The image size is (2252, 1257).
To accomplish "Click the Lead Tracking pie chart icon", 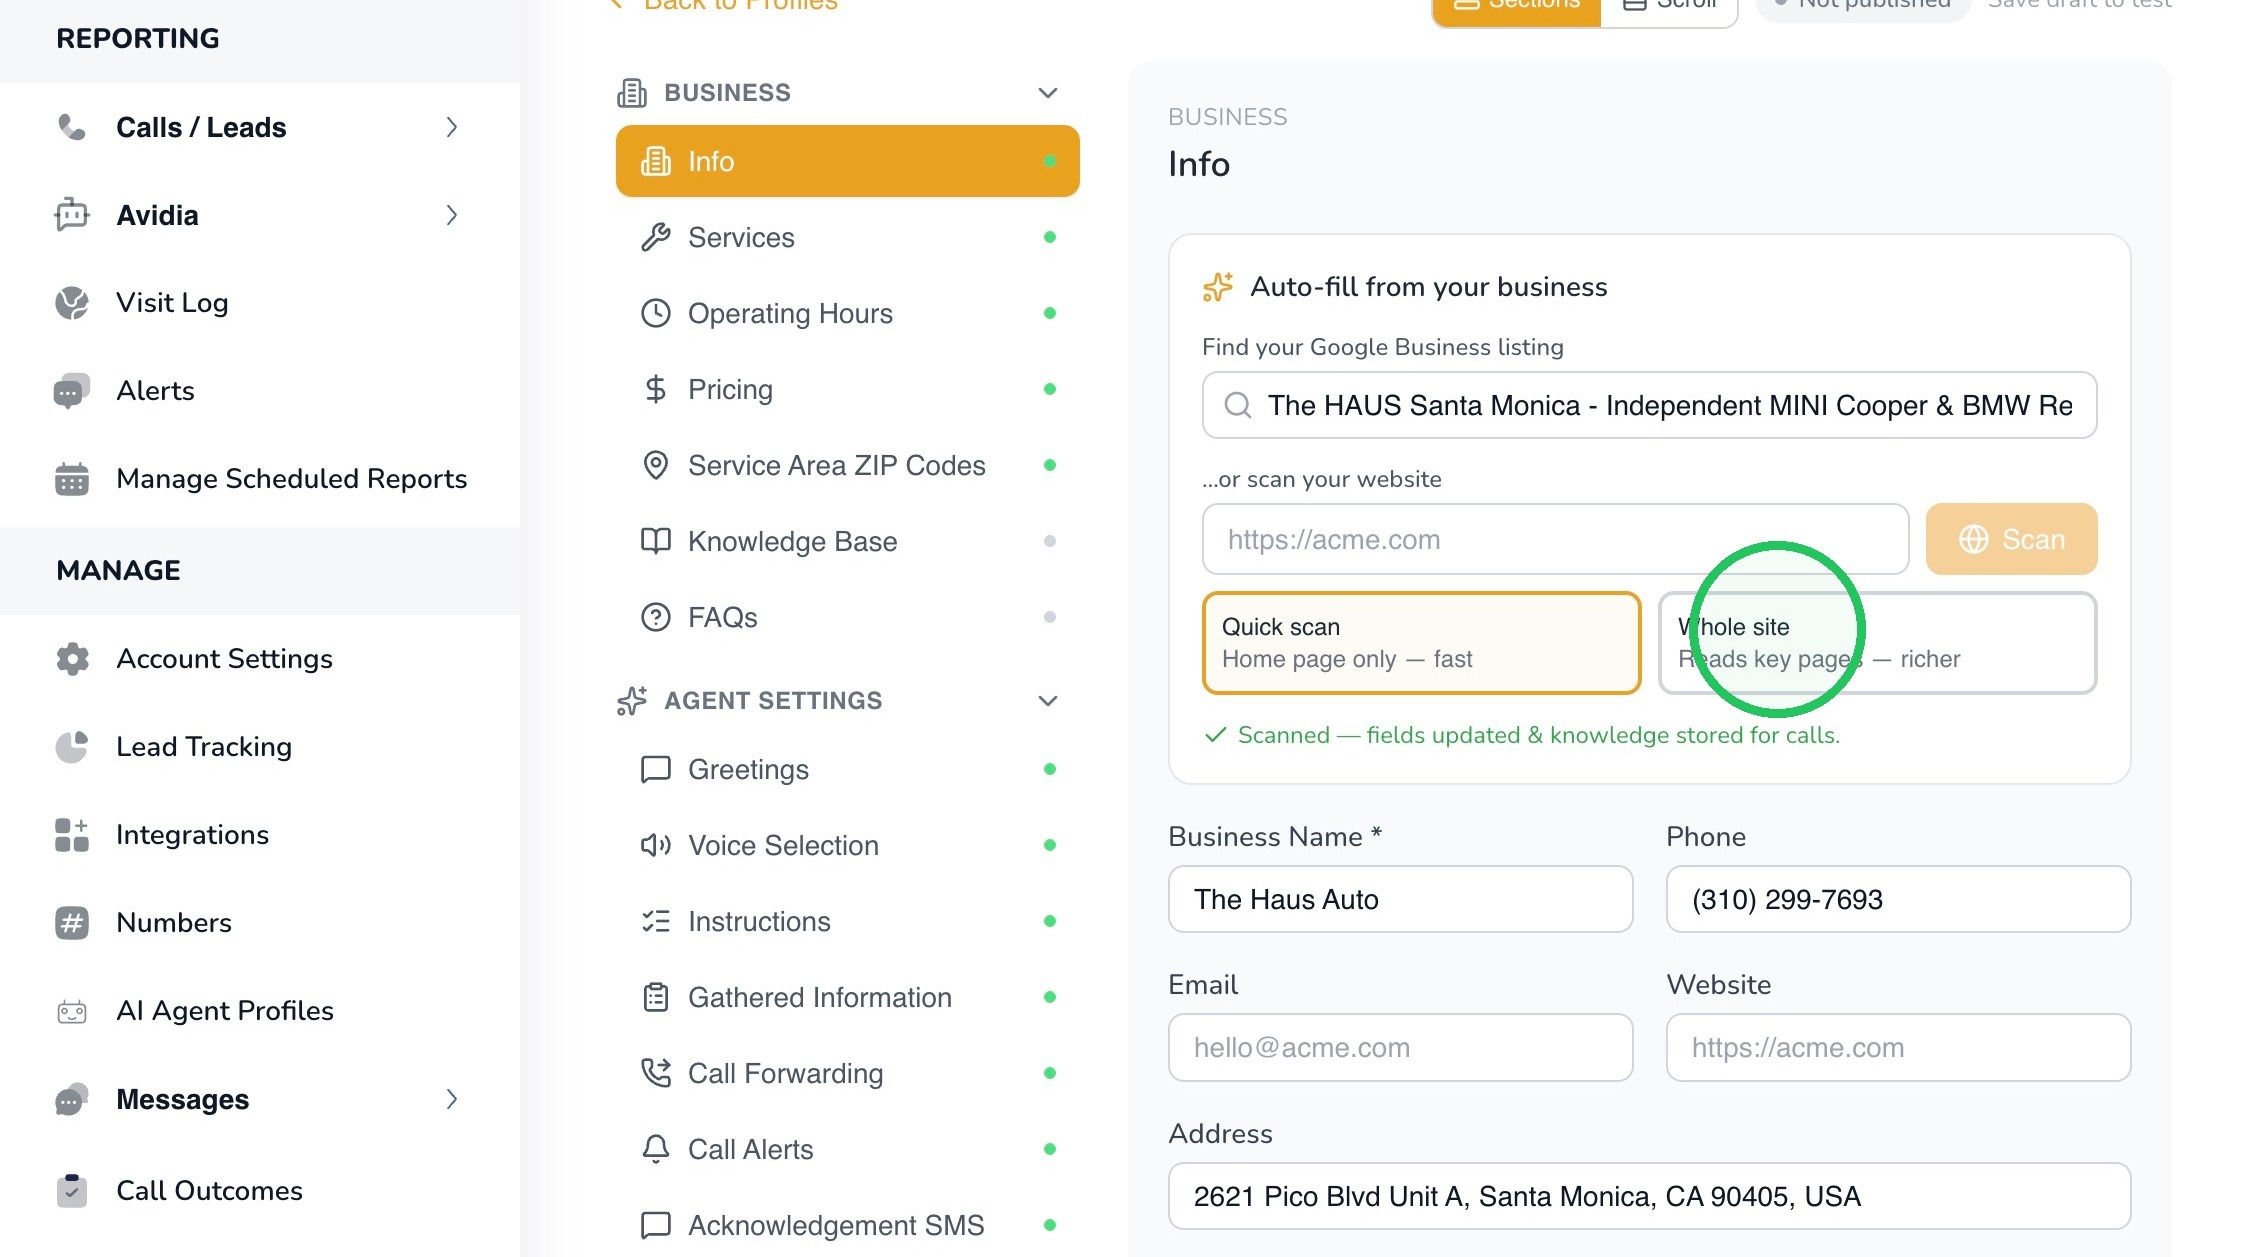I will [x=71, y=747].
